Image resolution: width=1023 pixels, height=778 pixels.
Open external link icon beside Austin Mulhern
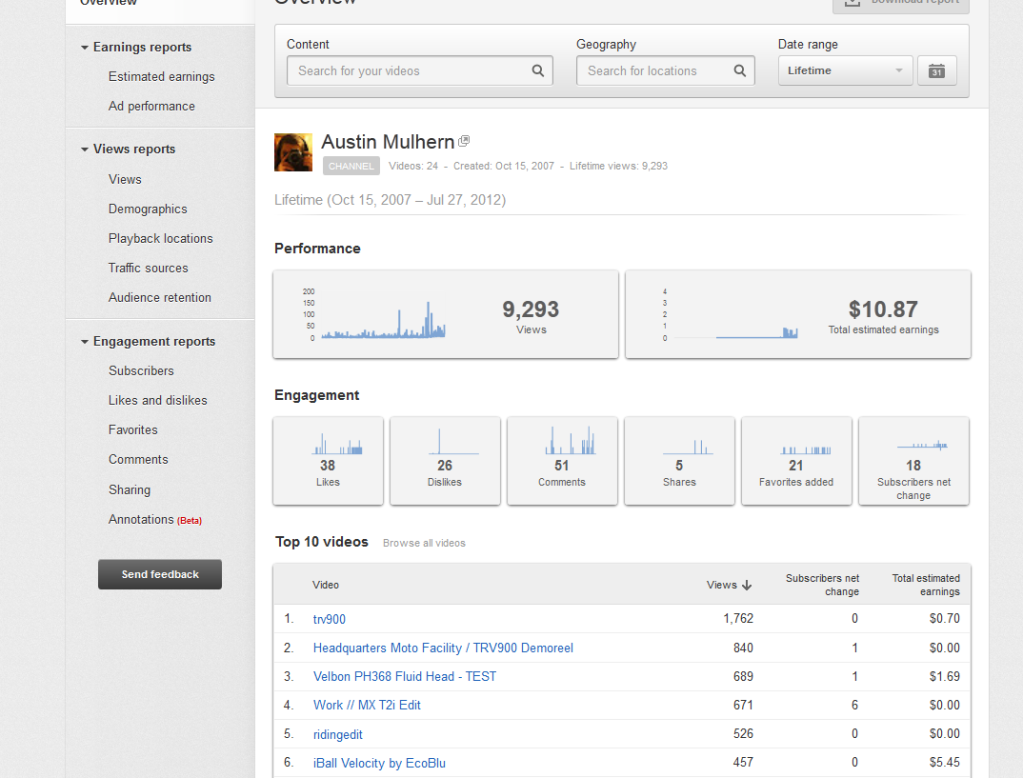(x=464, y=142)
